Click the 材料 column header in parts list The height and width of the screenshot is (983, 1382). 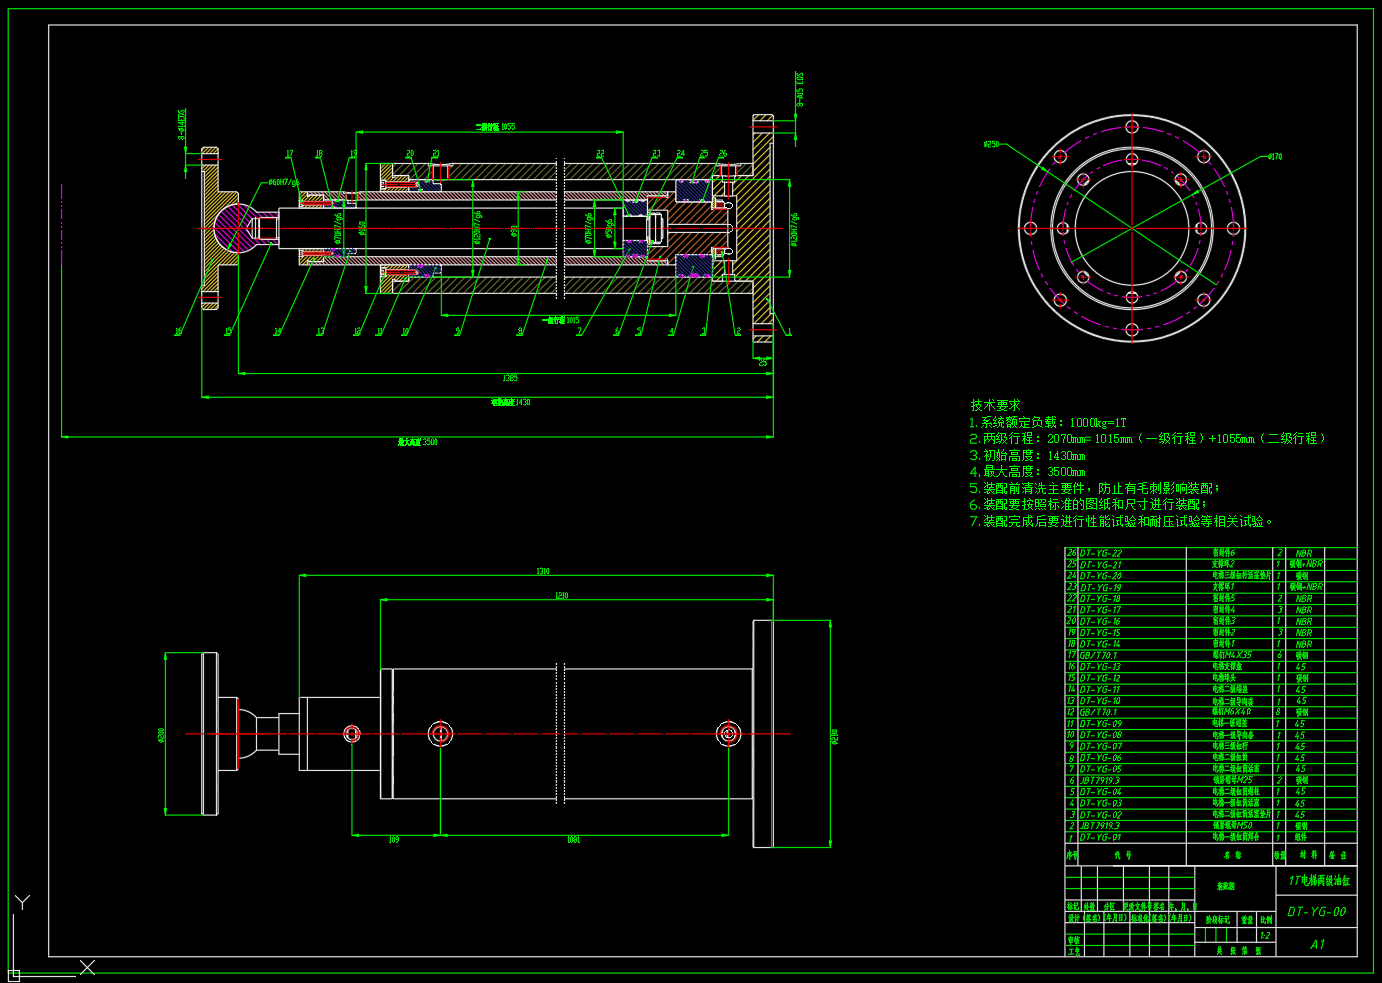coord(1308,855)
